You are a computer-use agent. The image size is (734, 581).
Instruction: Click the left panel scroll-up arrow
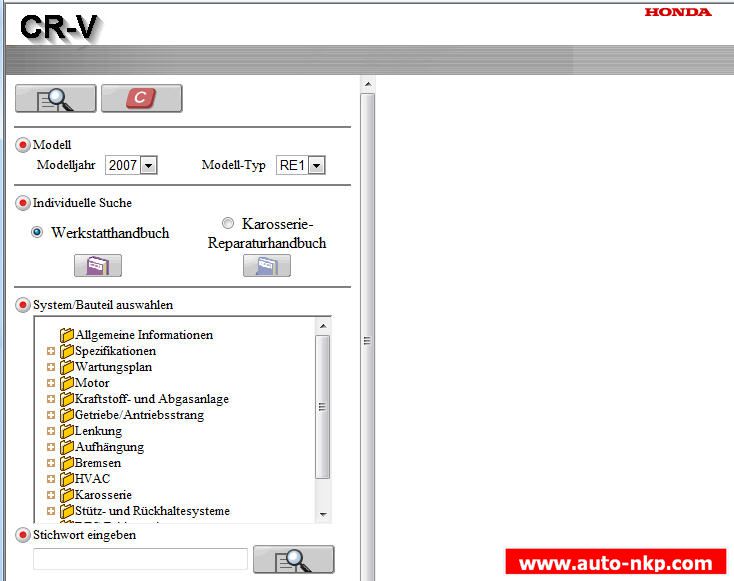tap(368, 84)
